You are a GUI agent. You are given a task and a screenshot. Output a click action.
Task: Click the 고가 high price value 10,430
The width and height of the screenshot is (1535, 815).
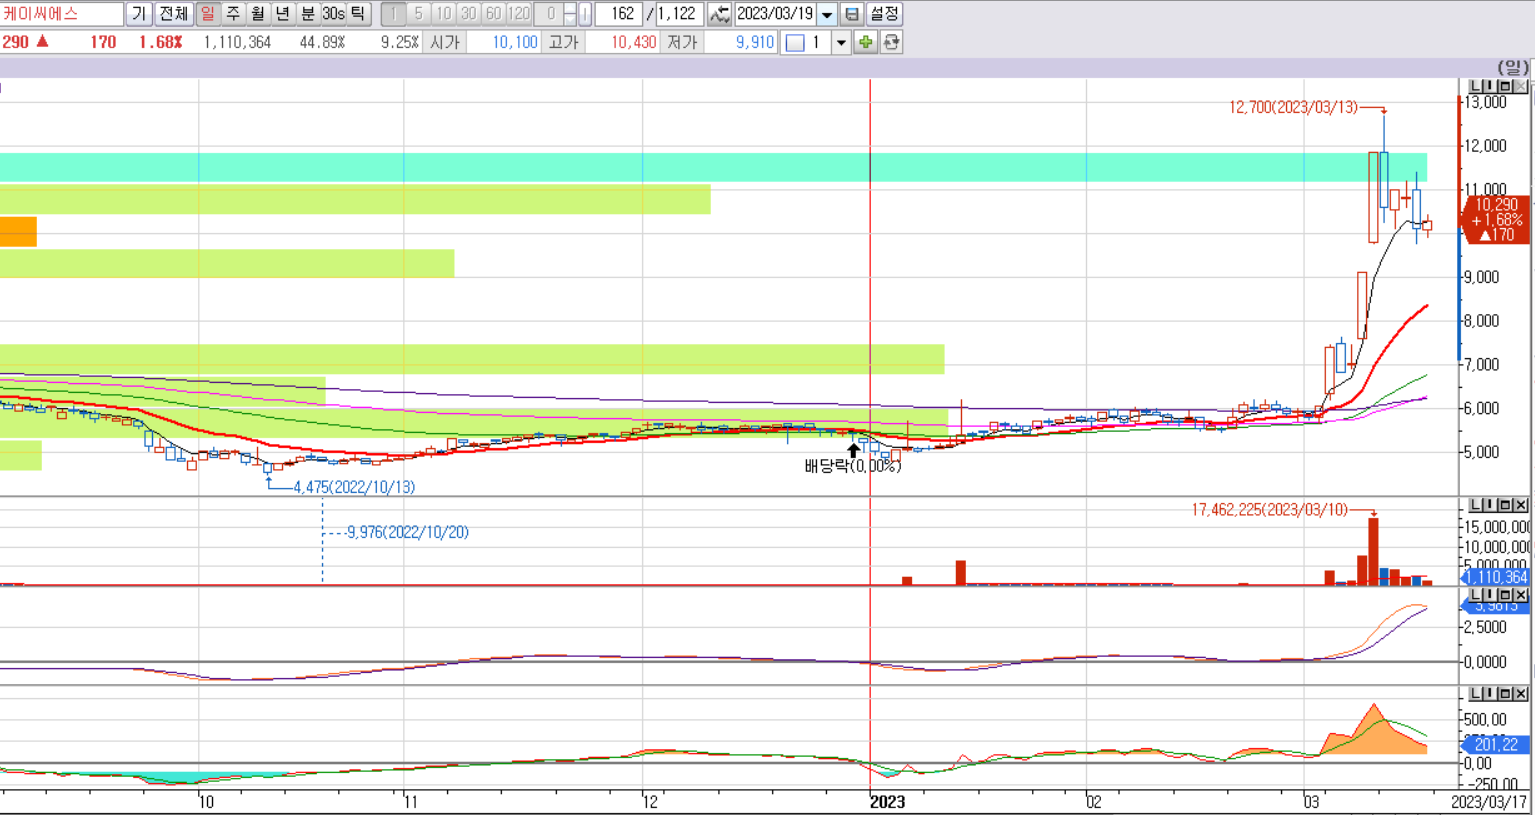pos(634,42)
